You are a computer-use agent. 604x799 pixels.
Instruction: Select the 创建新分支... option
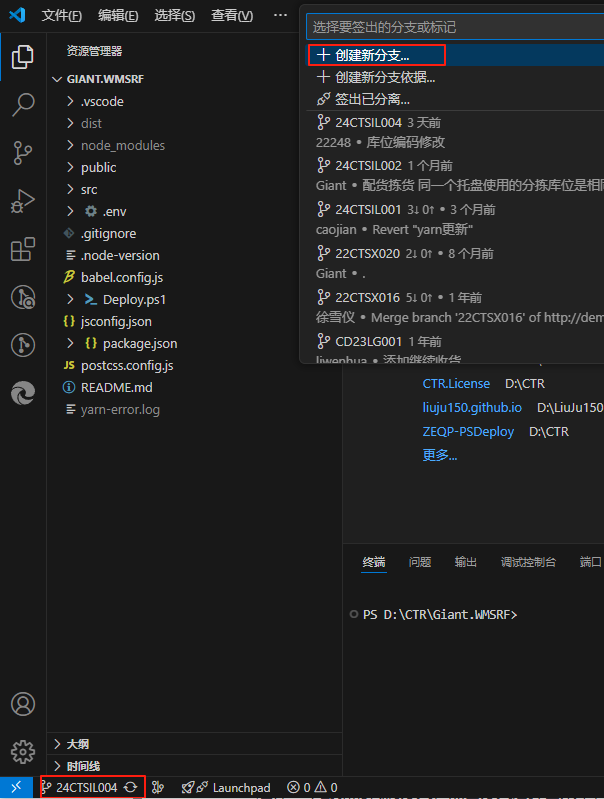coord(373,55)
